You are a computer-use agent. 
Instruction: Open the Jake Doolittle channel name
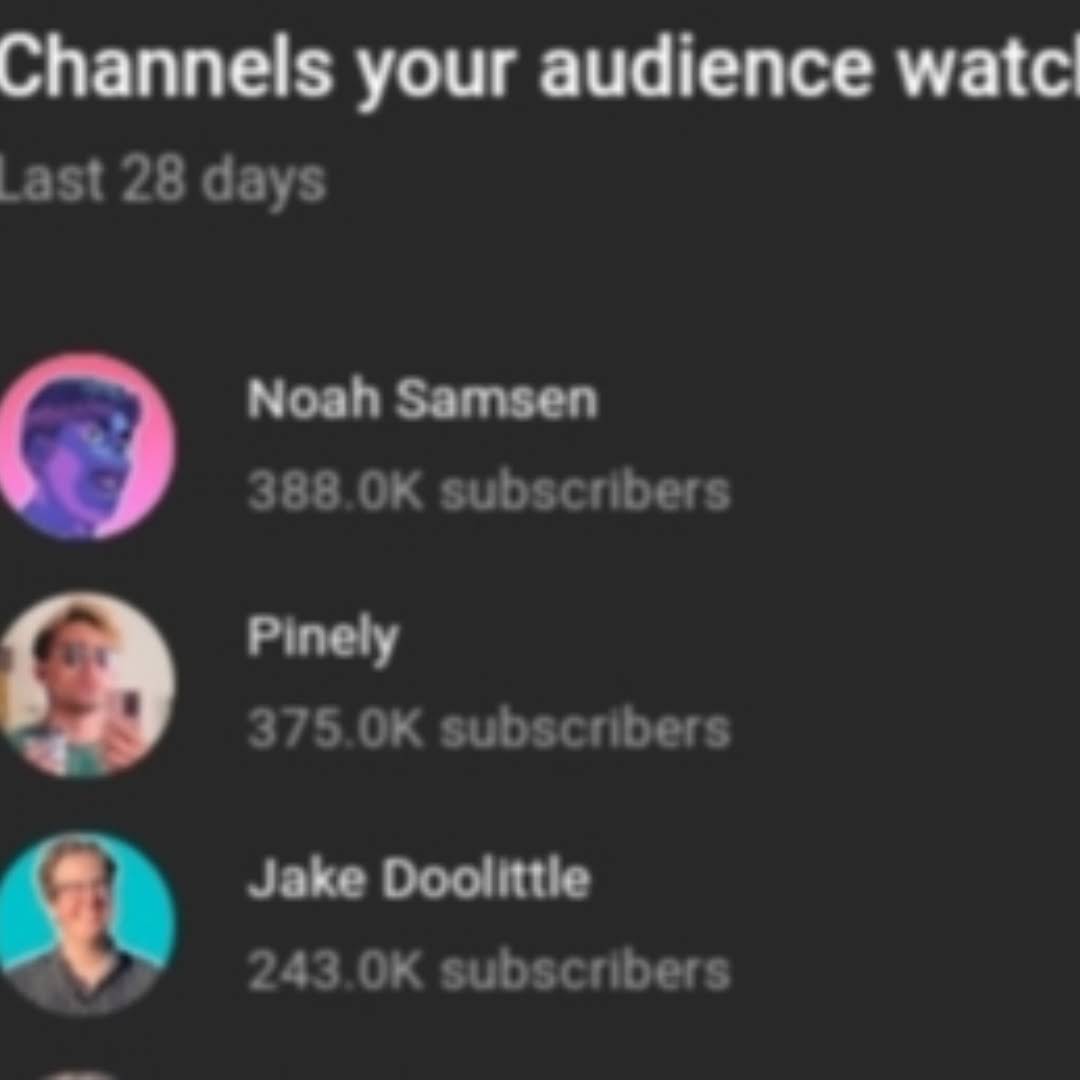point(419,878)
